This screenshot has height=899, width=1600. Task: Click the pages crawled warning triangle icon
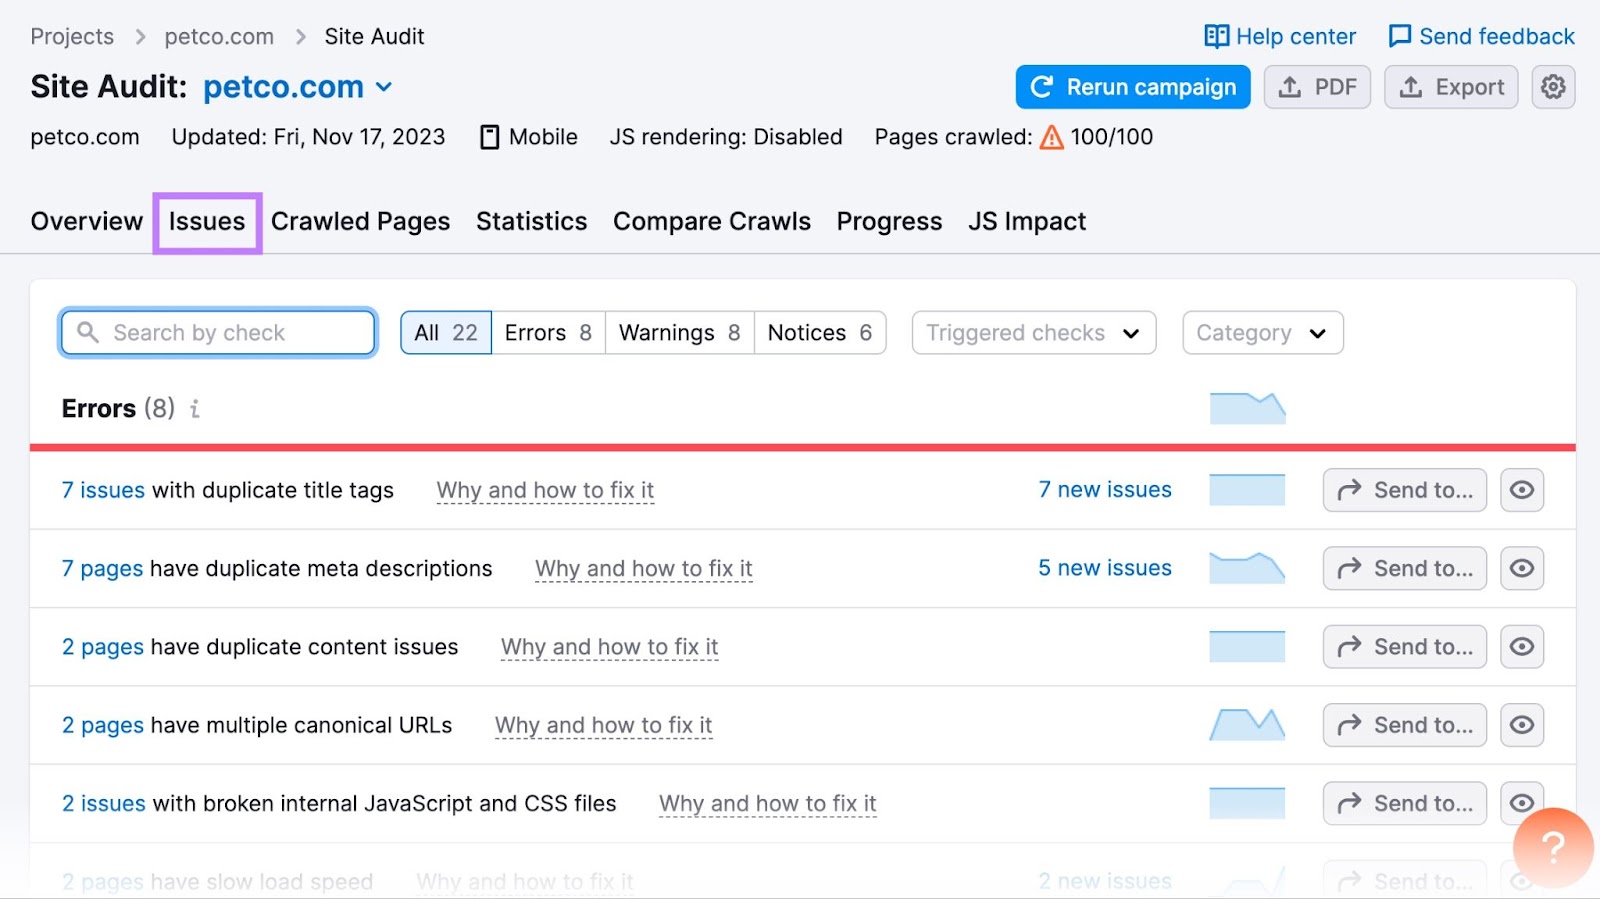click(x=1051, y=137)
